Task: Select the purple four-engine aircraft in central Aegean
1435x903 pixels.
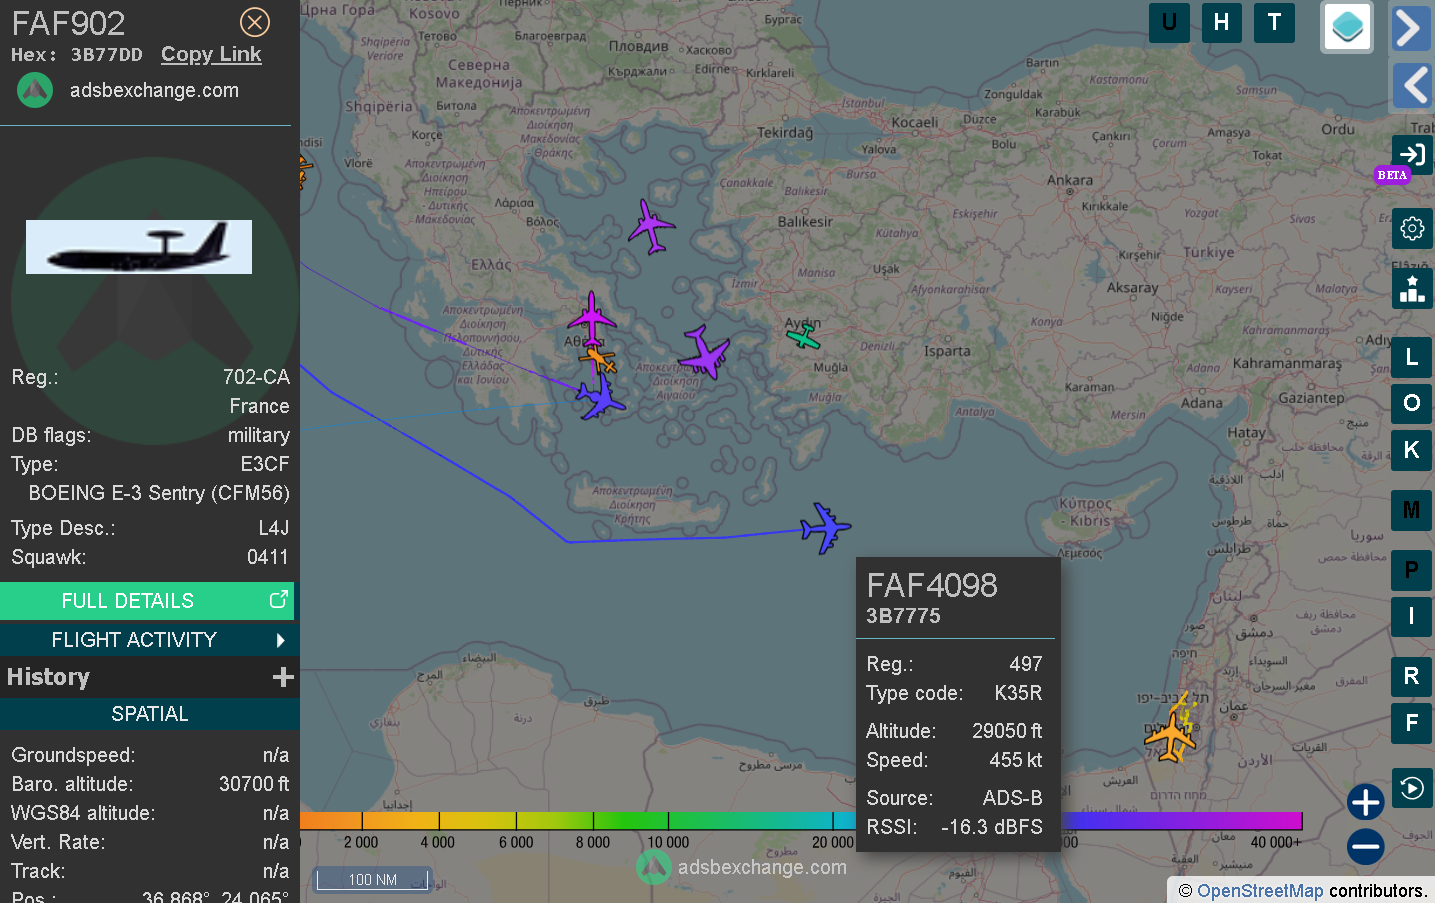Action: (x=705, y=351)
